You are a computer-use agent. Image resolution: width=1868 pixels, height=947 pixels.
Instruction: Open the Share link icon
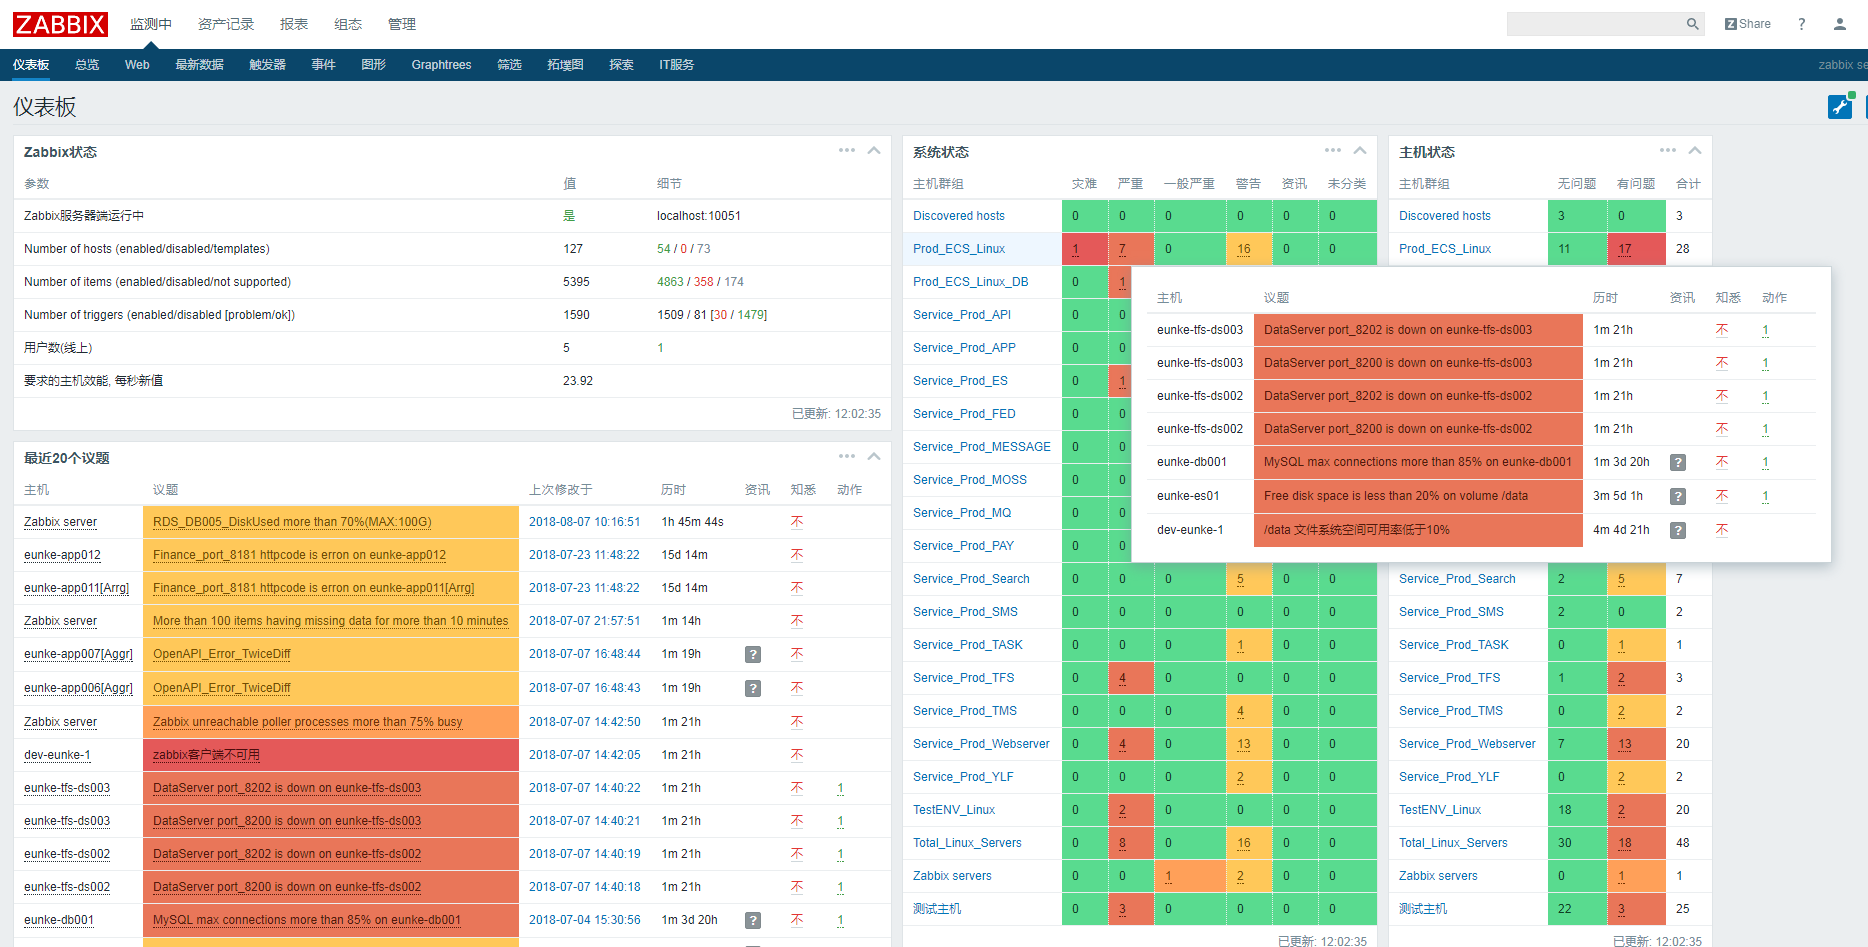[x=1747, y=24]
